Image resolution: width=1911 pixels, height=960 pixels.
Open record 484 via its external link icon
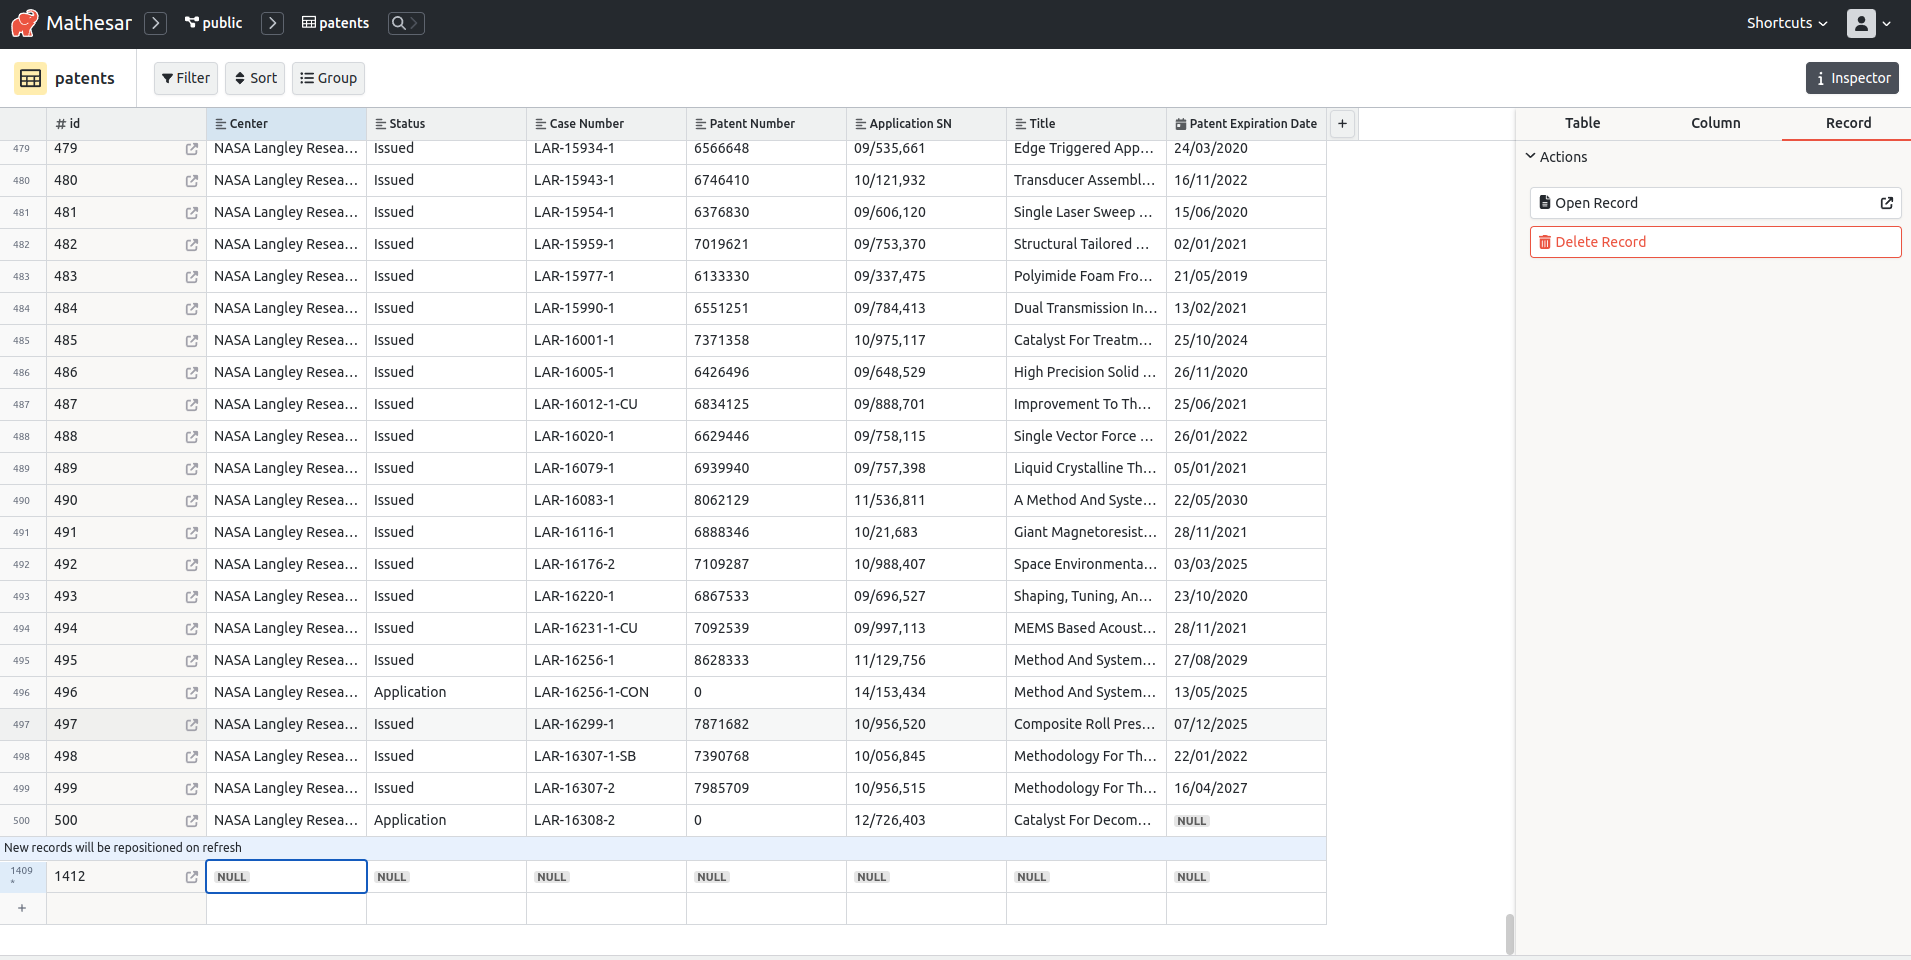191,309
